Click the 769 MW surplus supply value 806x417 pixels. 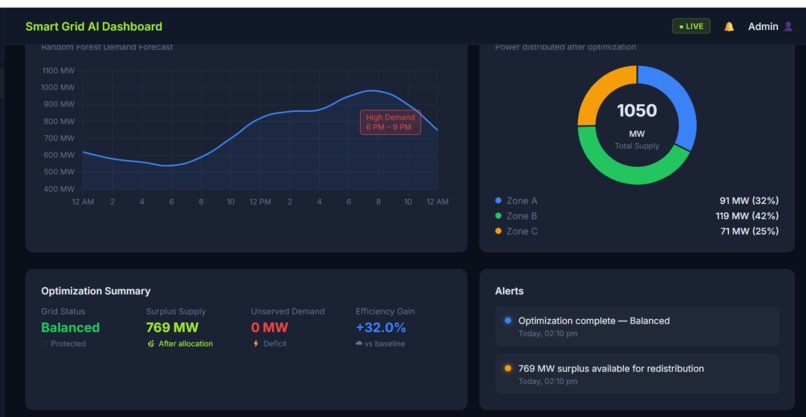pos(172,328)
